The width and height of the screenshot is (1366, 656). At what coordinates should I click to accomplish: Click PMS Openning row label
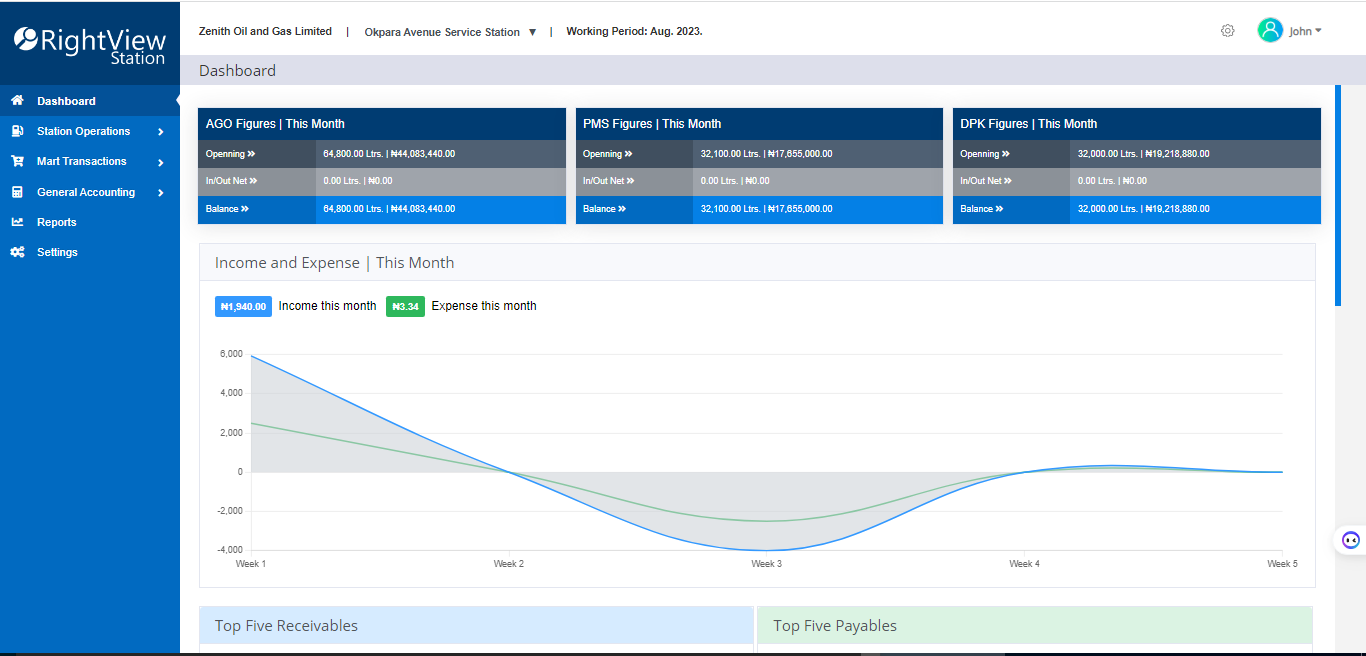click(608, 154)
